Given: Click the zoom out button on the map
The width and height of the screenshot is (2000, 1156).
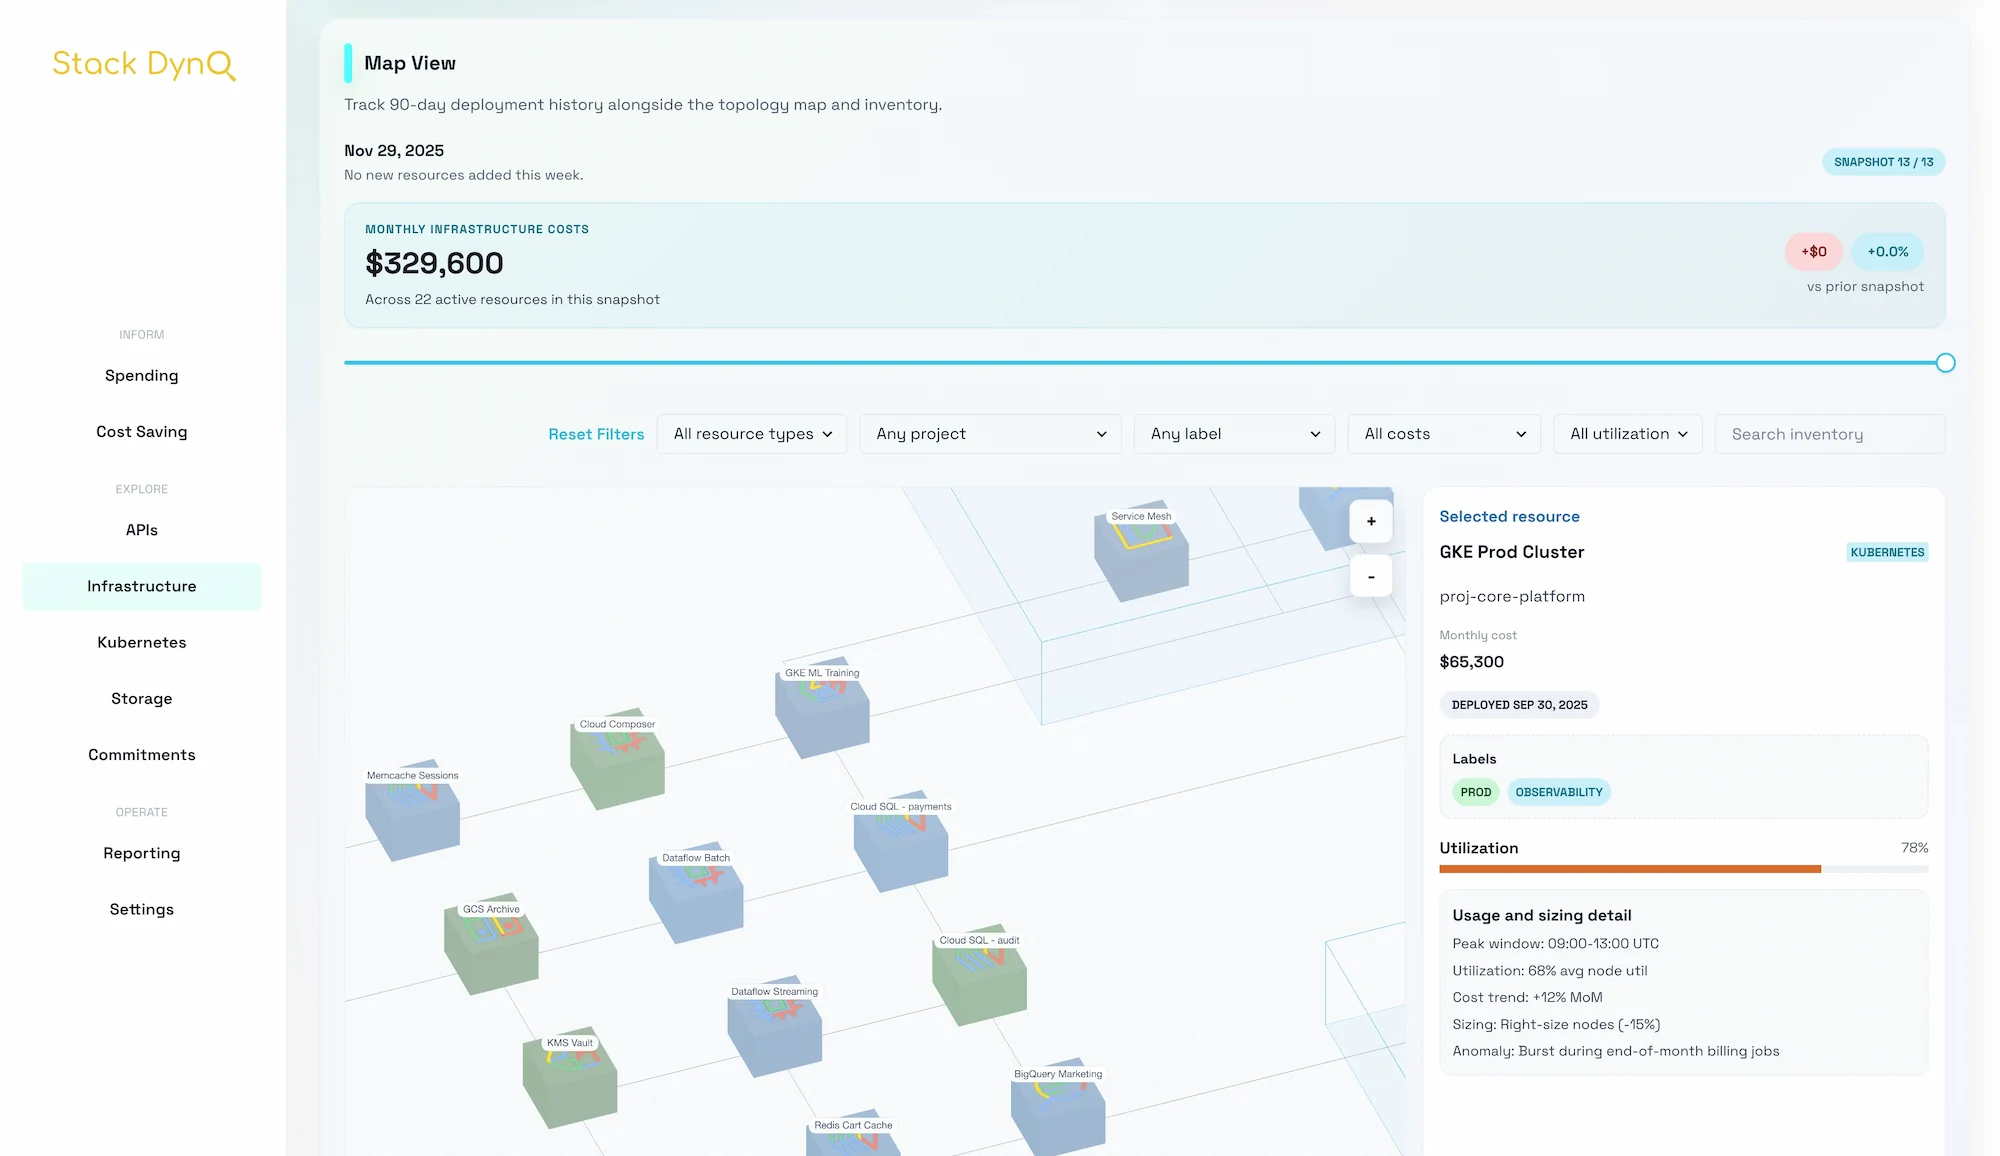Looking at the screenshot, I should click(1371, 576).
